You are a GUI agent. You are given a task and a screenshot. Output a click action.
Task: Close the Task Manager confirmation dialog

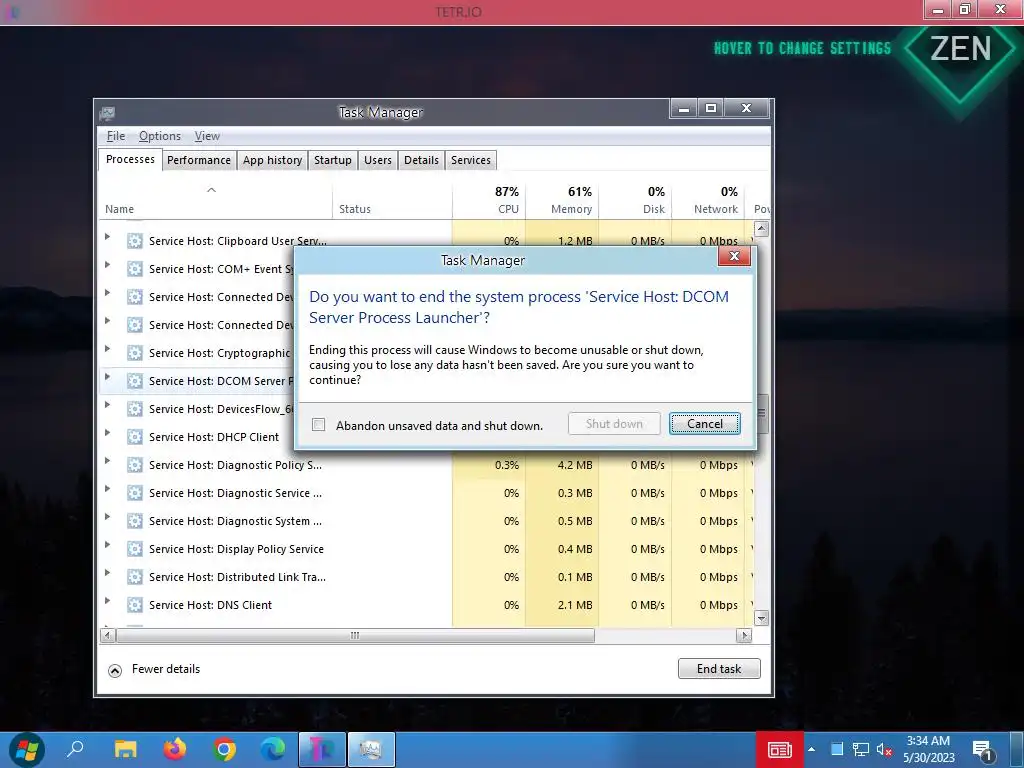(x=734, y=256)
